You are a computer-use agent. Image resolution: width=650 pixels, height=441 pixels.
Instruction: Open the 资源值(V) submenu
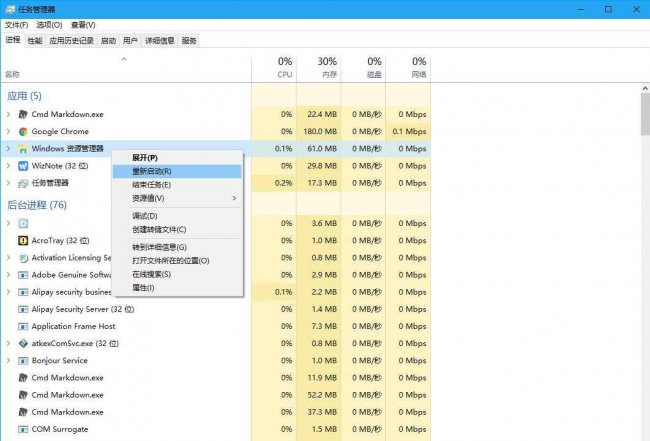[177, 199]
